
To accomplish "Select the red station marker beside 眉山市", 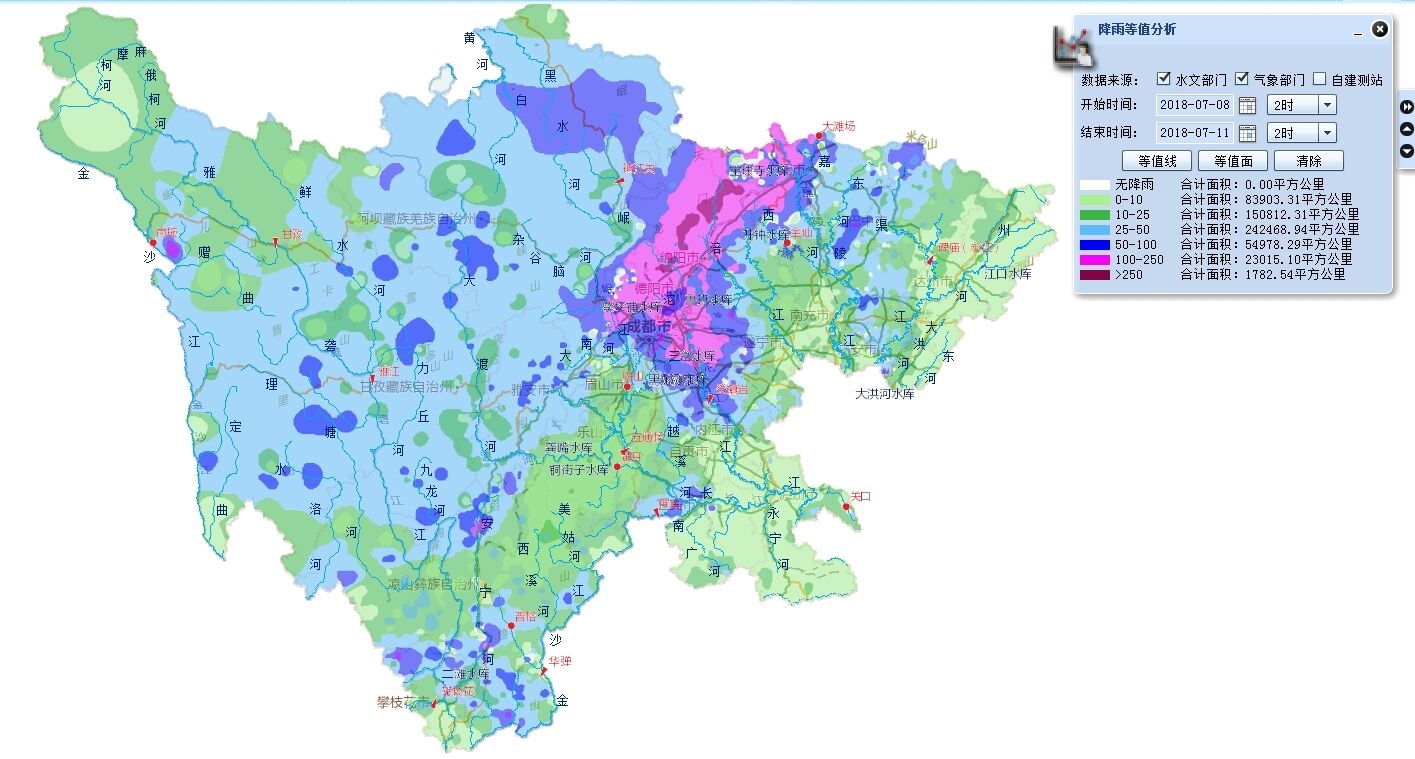I will (627, 385).
